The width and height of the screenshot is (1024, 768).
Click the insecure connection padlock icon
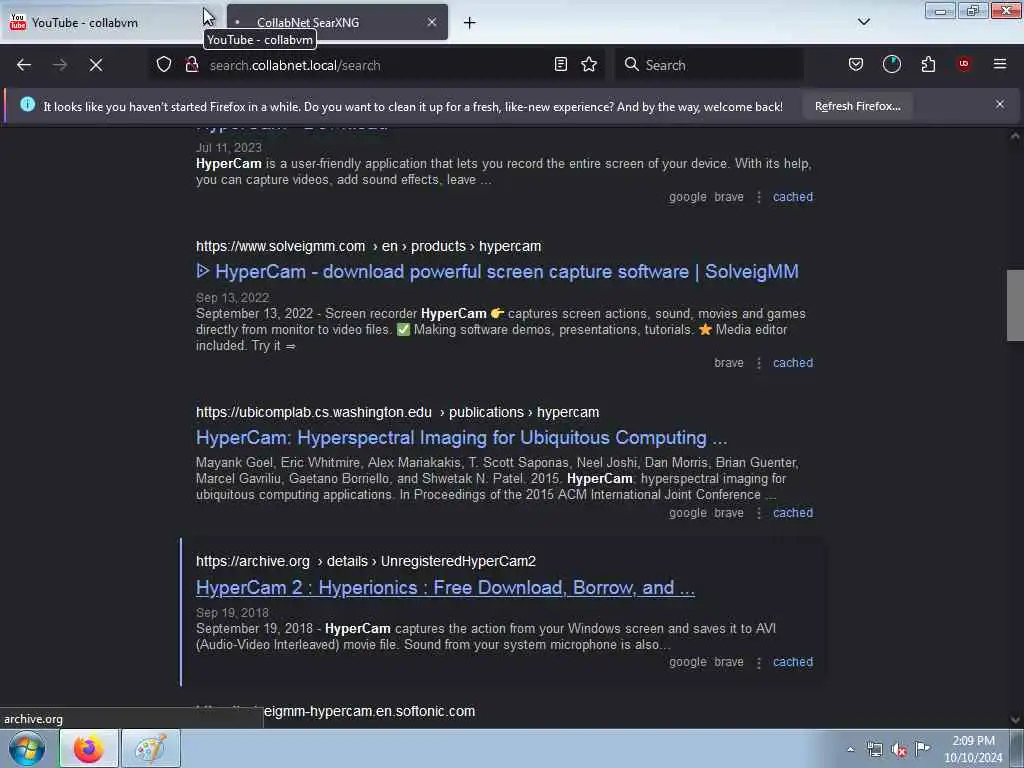[x=192, y=65]
